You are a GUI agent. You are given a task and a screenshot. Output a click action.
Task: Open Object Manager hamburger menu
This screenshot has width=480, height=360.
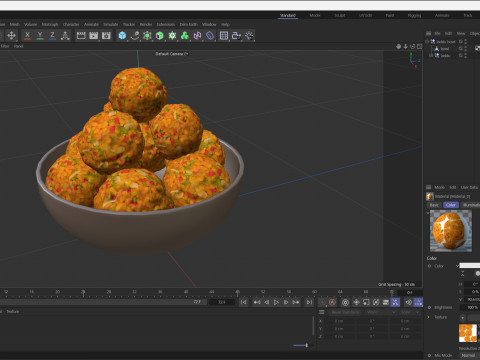429,33
